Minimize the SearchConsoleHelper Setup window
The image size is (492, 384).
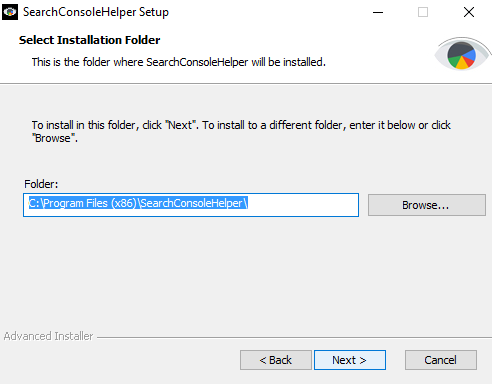point(378,12)
